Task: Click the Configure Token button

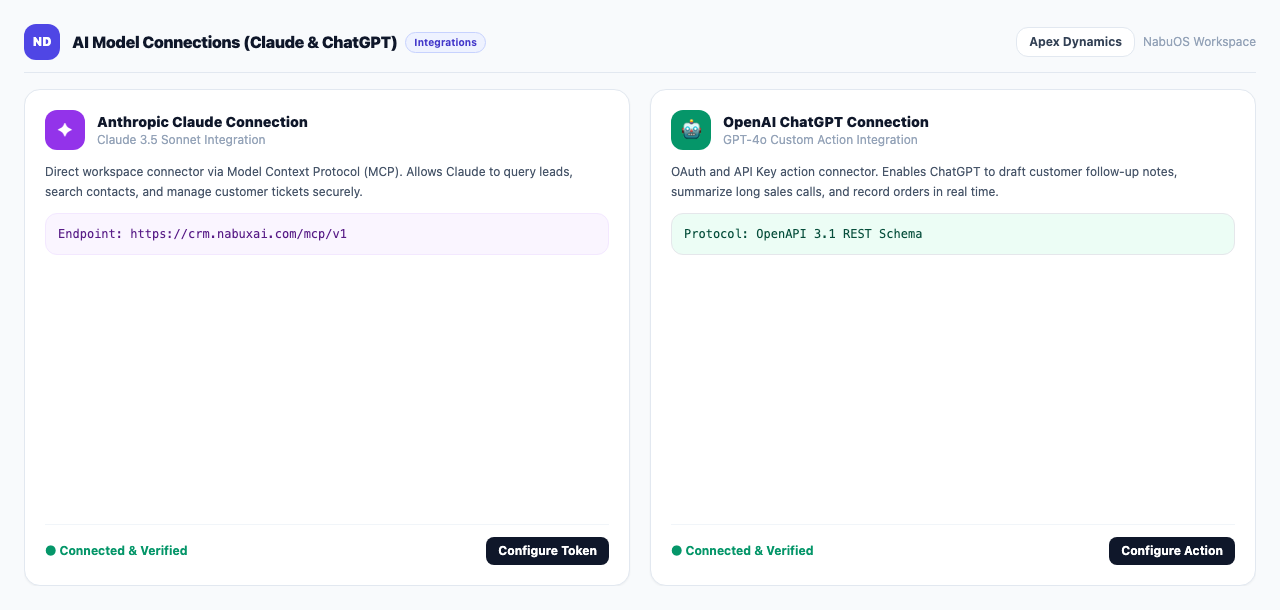Action: tap(547, 551)
